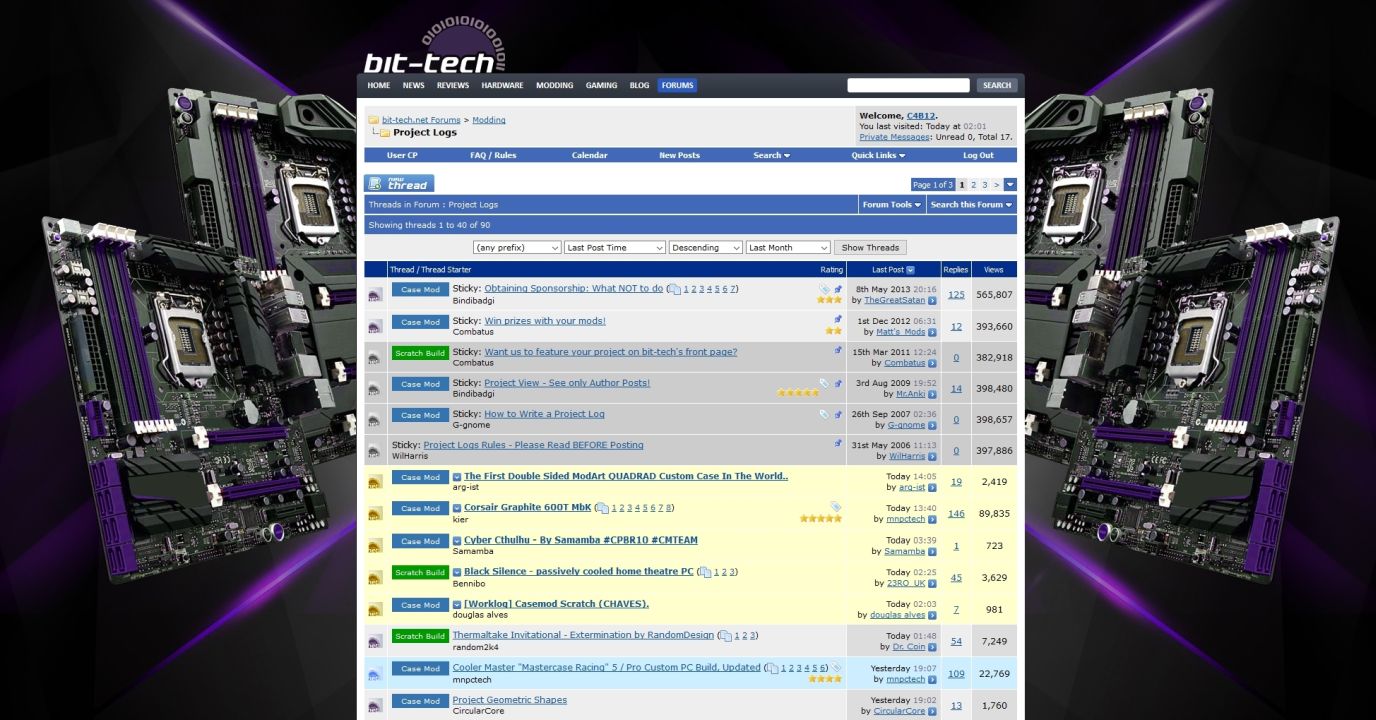Screen dimensions: 1376x720
Task: Select the FORUMS tab
Action: (x=677, y=86)
